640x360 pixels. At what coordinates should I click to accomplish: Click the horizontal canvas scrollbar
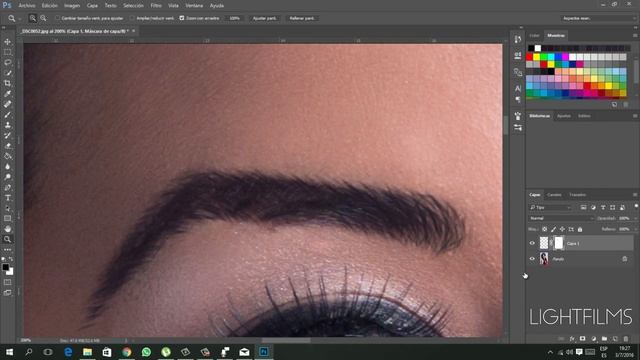click(x=286, y=340)
